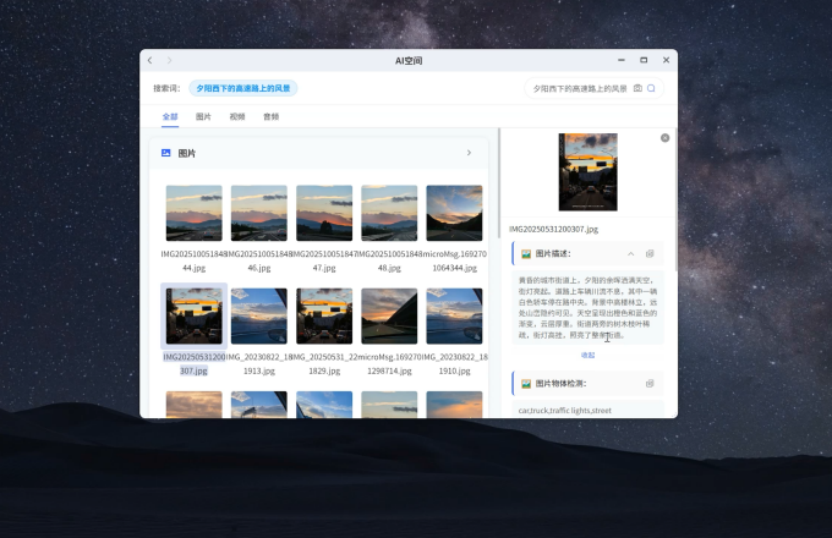Image resolution: width=832 pixels, height=538 pixels.
Task: Click the results list vertical scrollbar
Action: click(x=499, y=183)
